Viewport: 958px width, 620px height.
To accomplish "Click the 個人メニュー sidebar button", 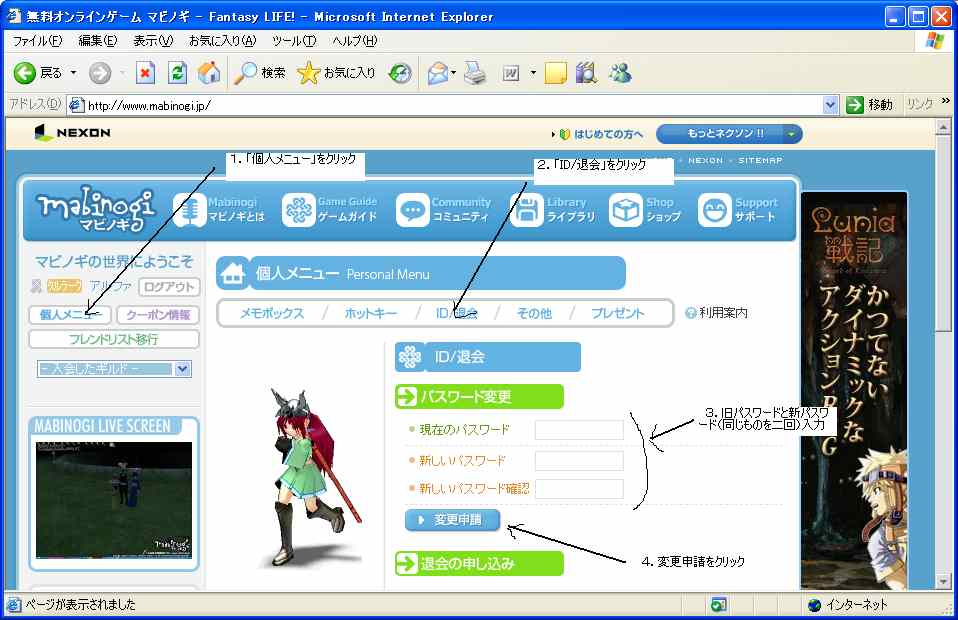I will (x=70, y=315).
